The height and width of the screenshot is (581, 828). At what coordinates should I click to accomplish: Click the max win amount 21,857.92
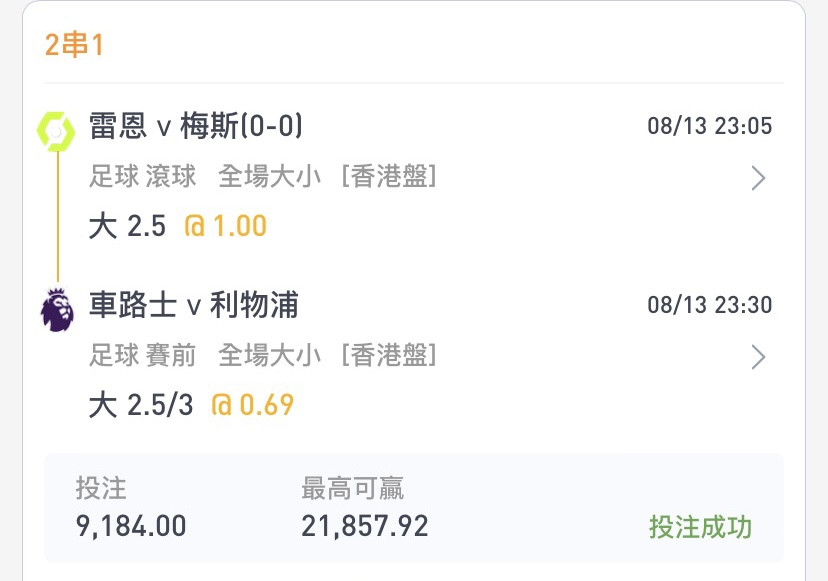point(365,526)
